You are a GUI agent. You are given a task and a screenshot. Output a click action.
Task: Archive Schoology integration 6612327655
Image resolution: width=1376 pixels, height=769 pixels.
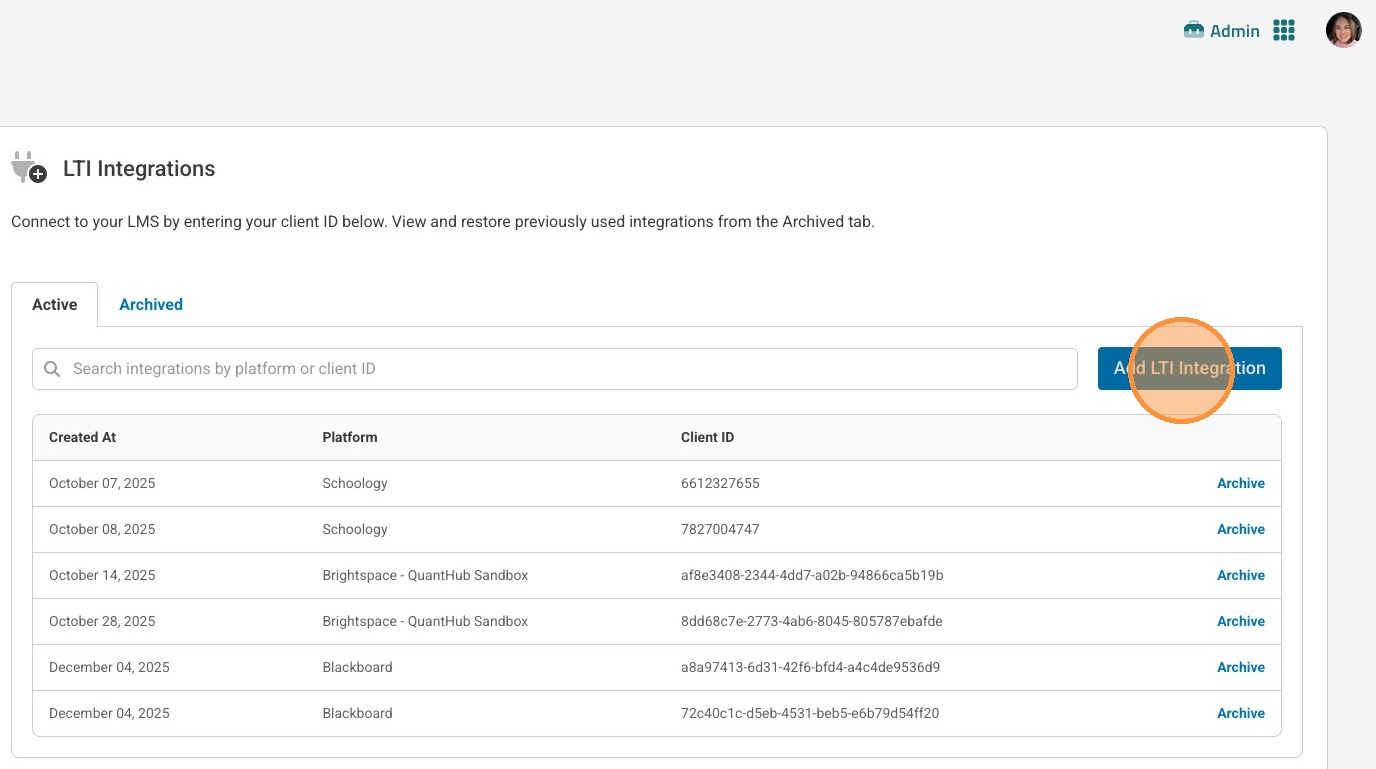1240,483
